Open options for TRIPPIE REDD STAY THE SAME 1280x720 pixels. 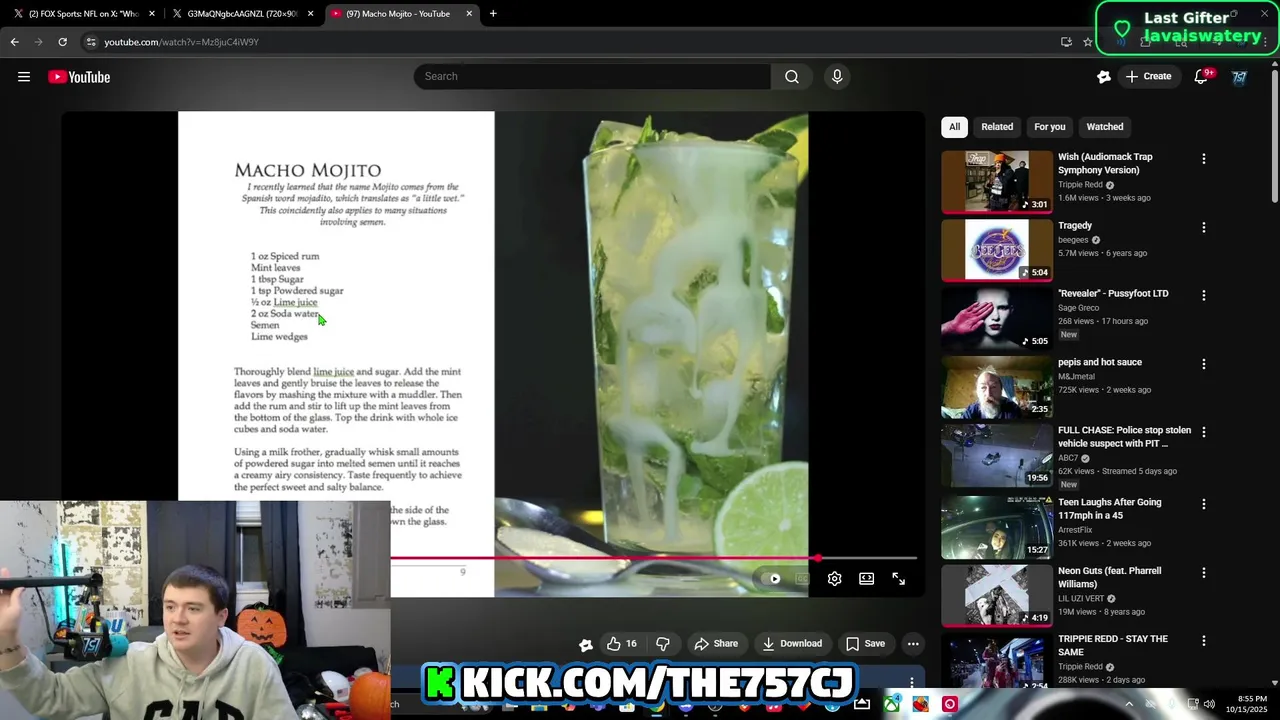click(x=1204, y=640)
